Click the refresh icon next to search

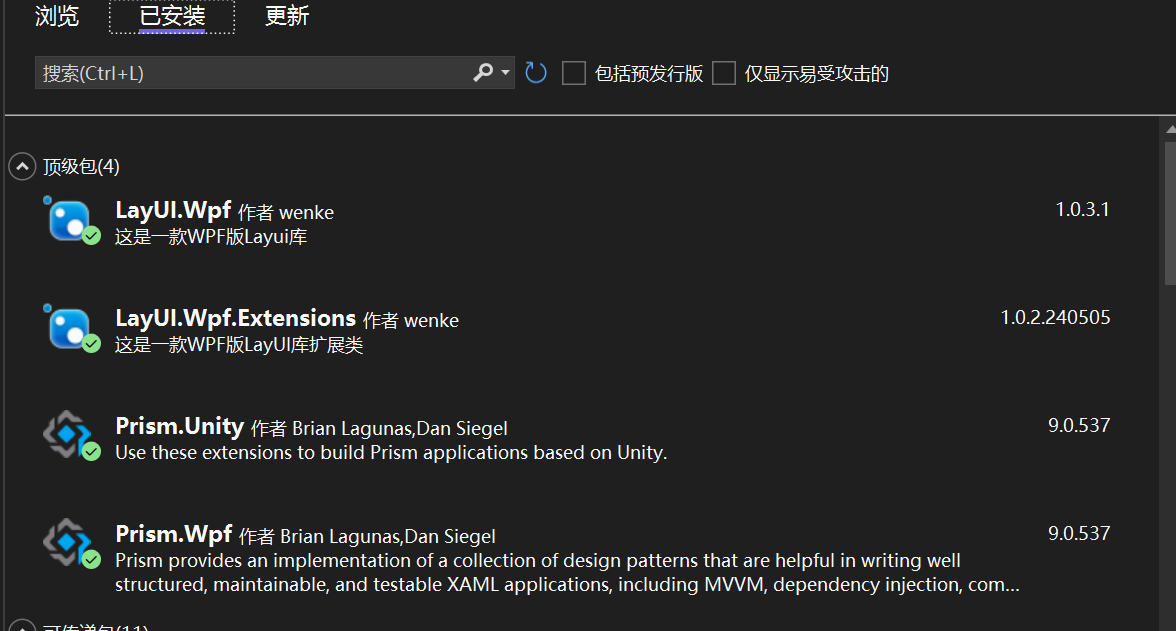[535, 72]
